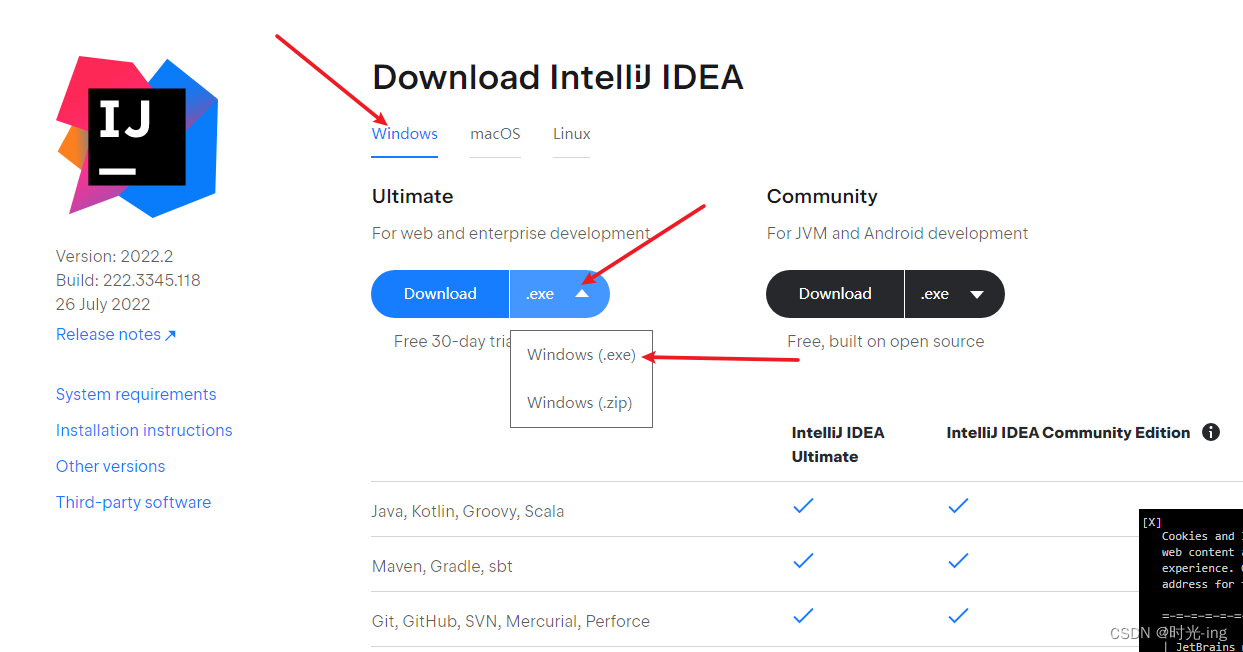Expand the Community .exe format dropdown
1243x652 pixels.
point(955,294)
